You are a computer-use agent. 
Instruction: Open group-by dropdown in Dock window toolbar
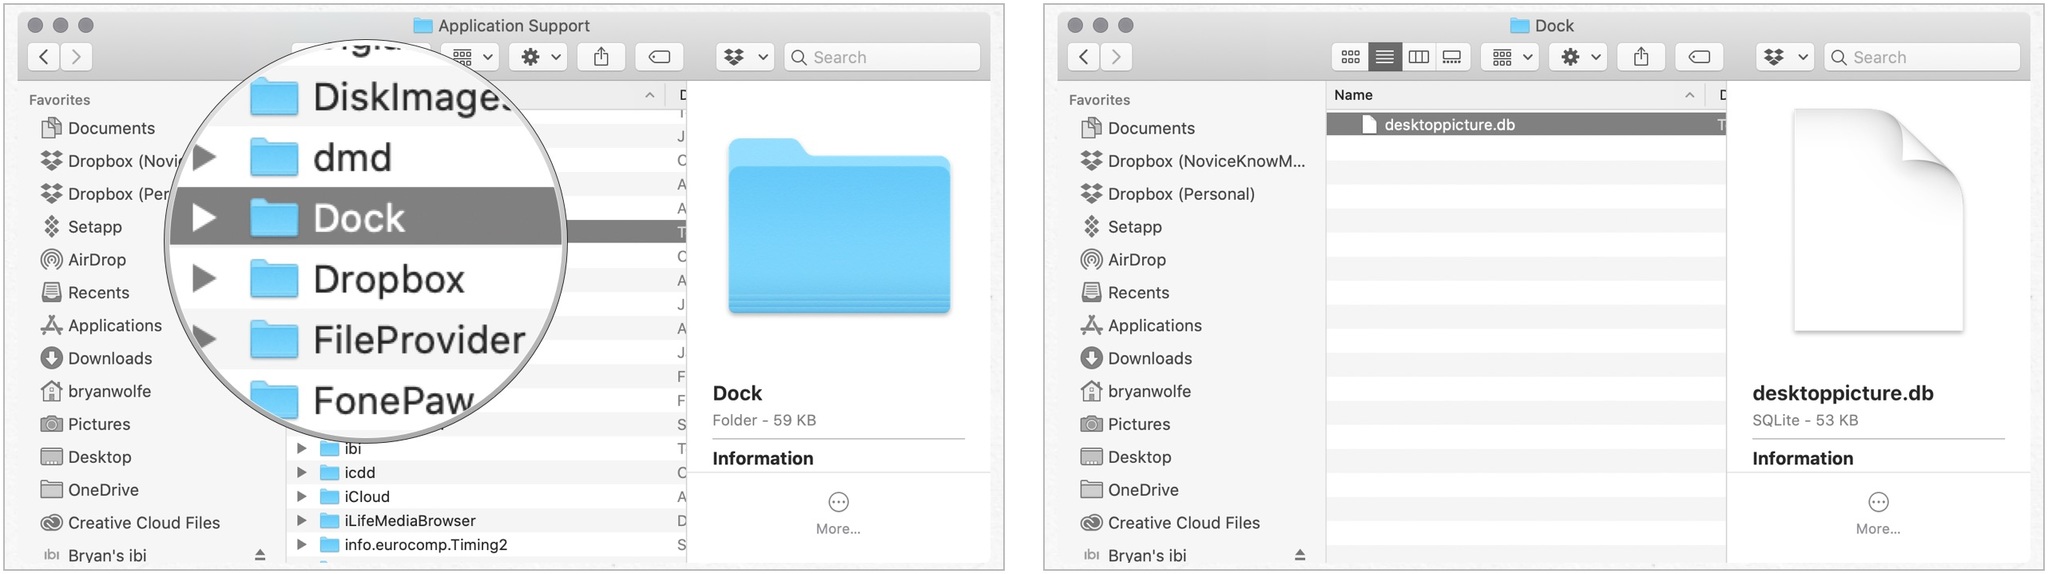[1513, 57]
